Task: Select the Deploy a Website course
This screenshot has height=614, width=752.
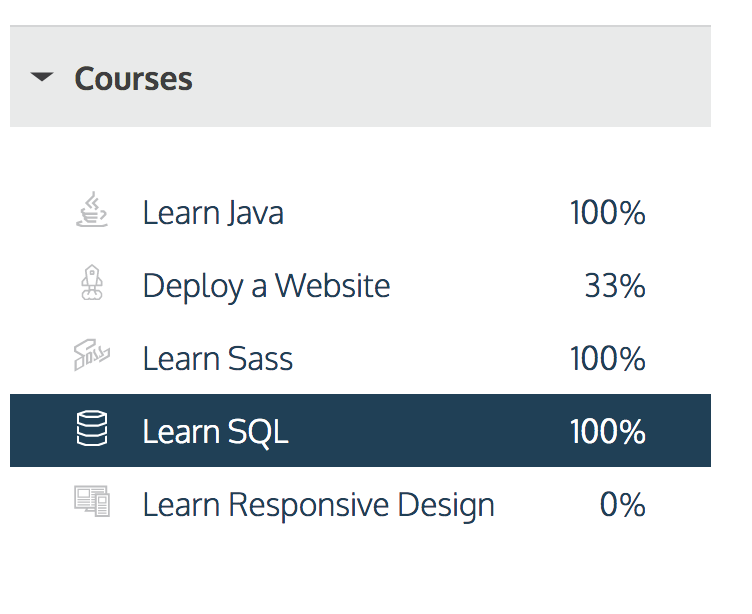Action: [266, 286]
